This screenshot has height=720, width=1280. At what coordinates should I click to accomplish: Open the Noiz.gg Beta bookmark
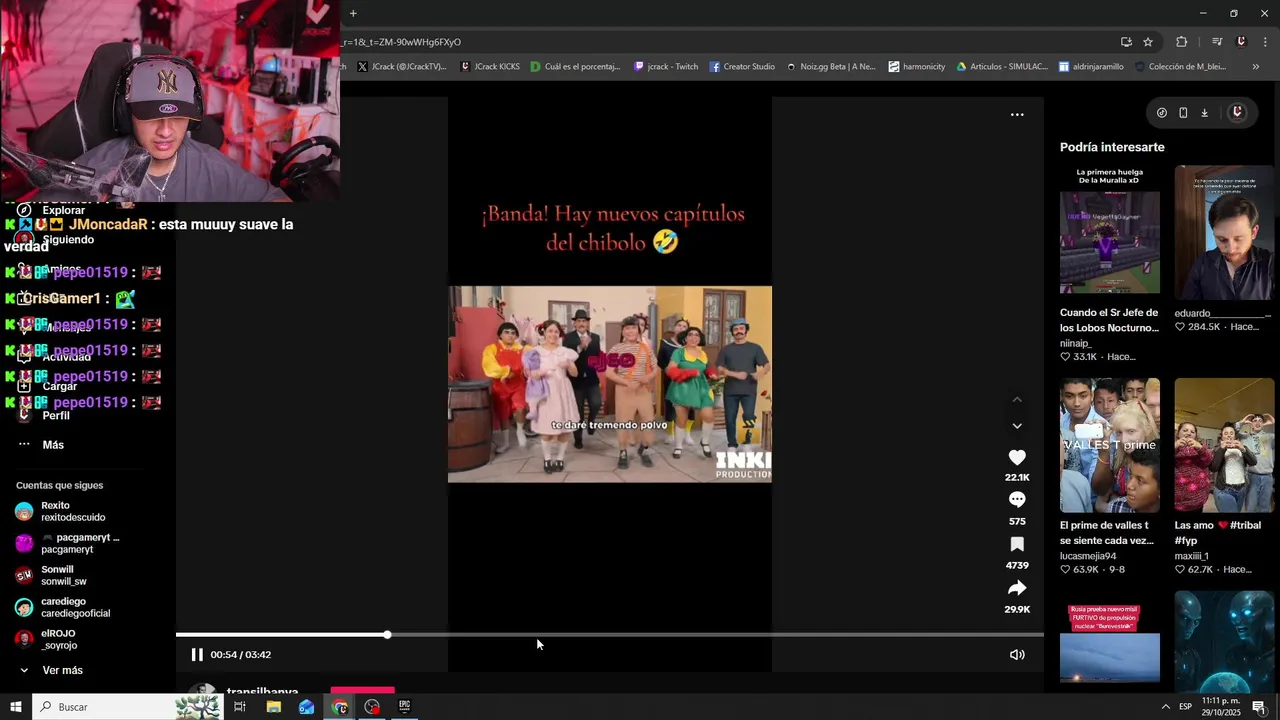pos(831,67)
